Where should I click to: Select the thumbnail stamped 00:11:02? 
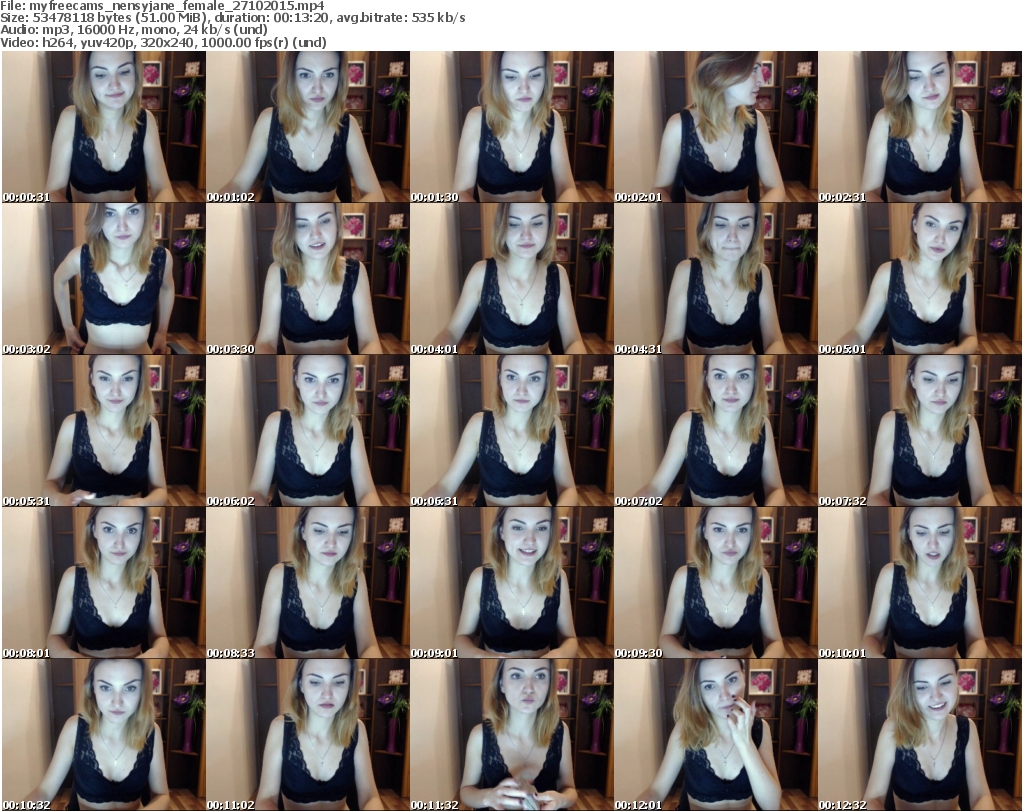coord(308,735)
